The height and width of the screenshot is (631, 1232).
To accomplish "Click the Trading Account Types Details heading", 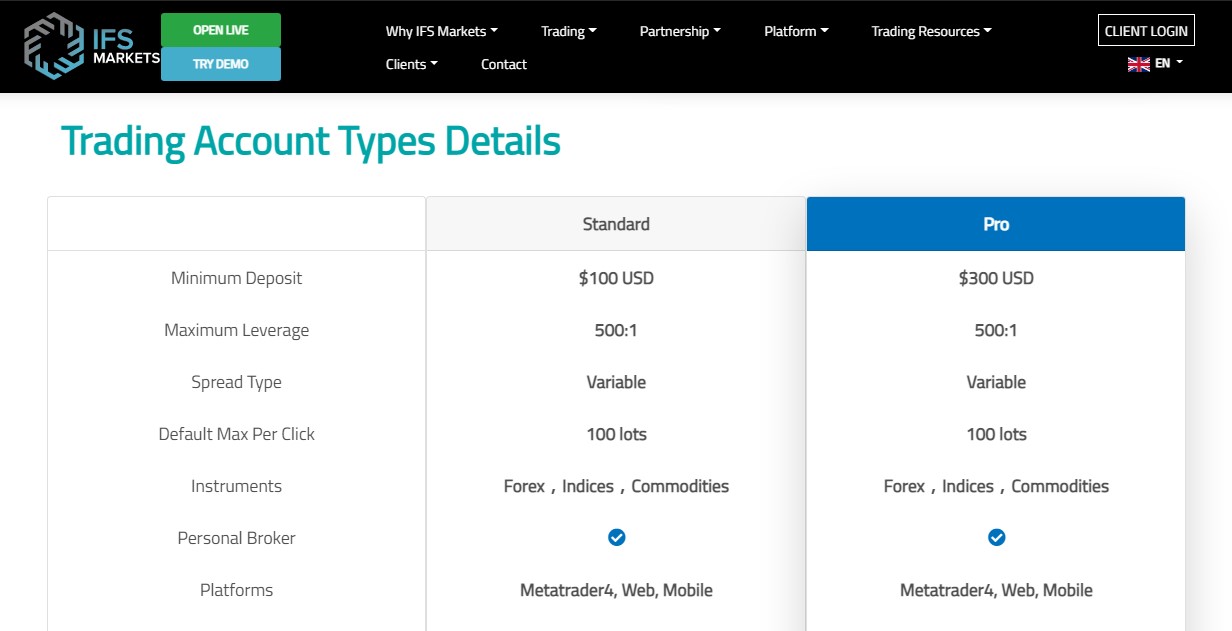I will tap(310, 141).
